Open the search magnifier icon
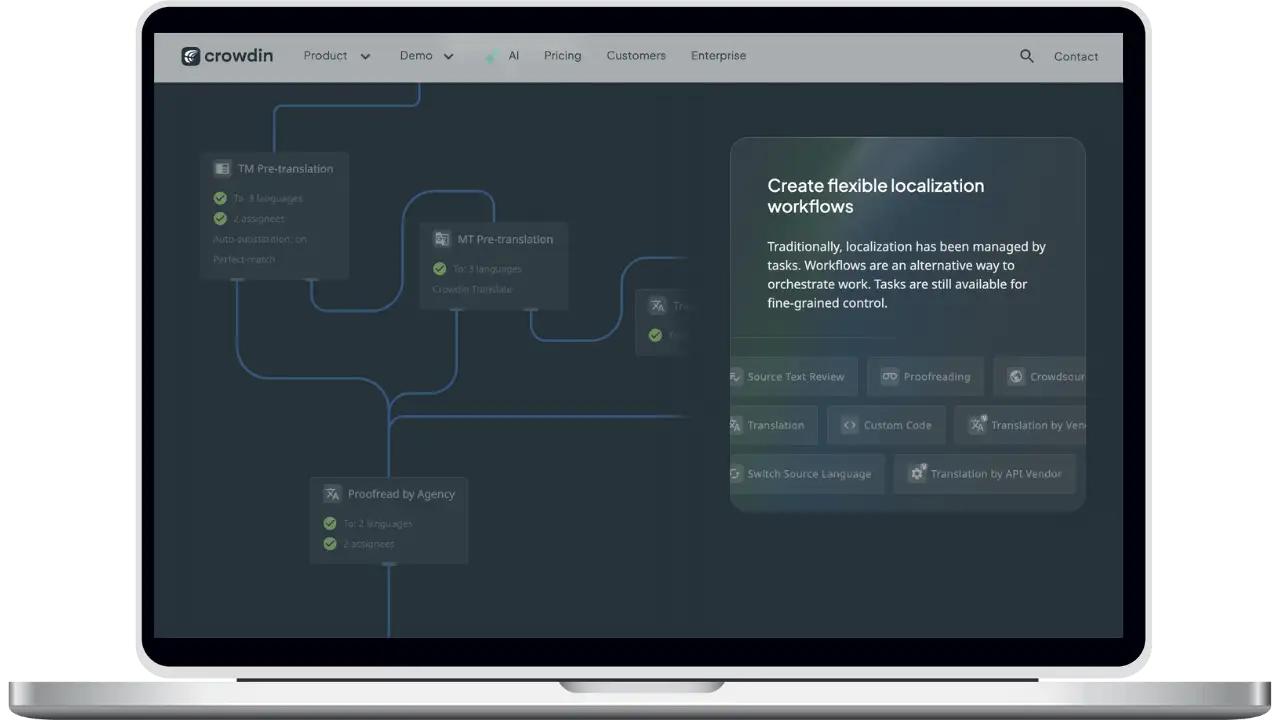The width and height of the screenshot is (1280, 720). click(x=1026, y=56)
